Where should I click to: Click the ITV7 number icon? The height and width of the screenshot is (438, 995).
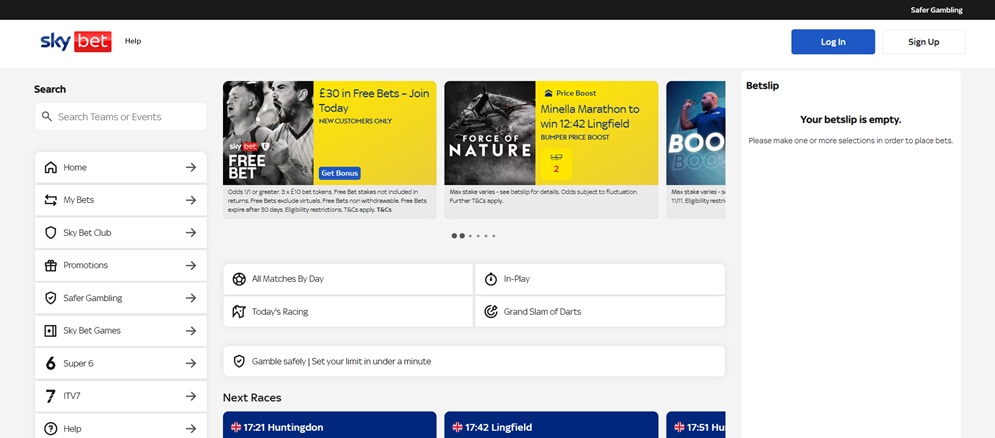(51, 396)
